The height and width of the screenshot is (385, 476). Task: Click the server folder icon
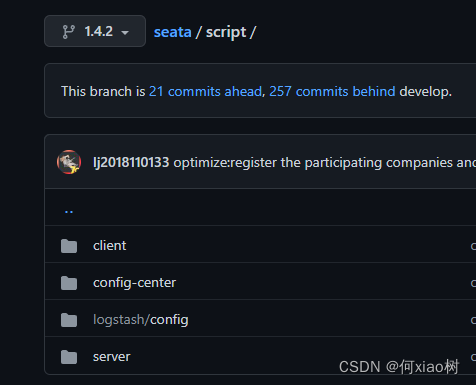69,357
